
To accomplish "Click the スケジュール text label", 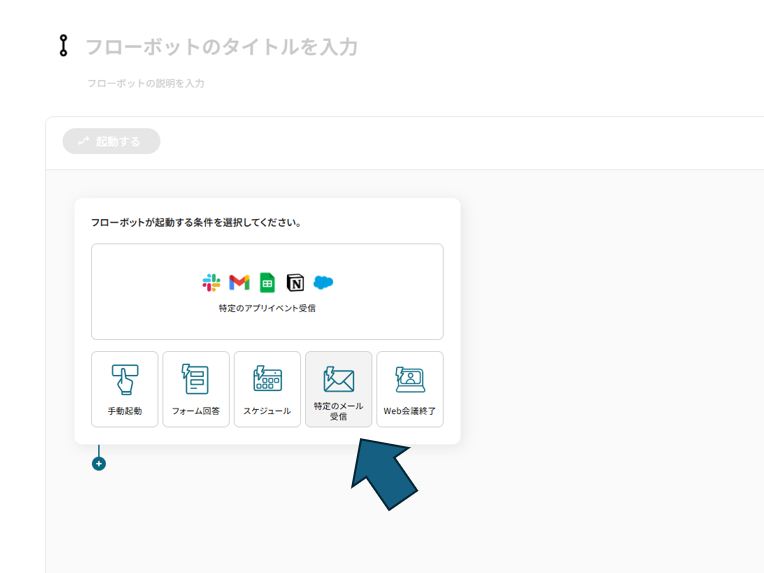I will (267, 411).
